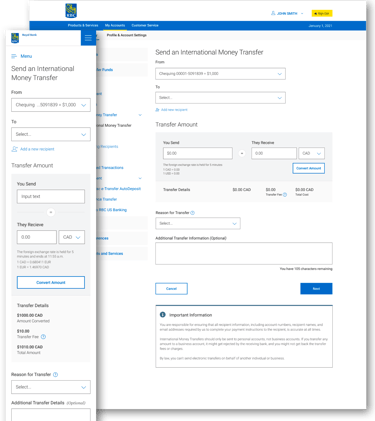Click the desktop Reason for Transfer help icon
Screen dimensions: 375x421
coord(193,213)
